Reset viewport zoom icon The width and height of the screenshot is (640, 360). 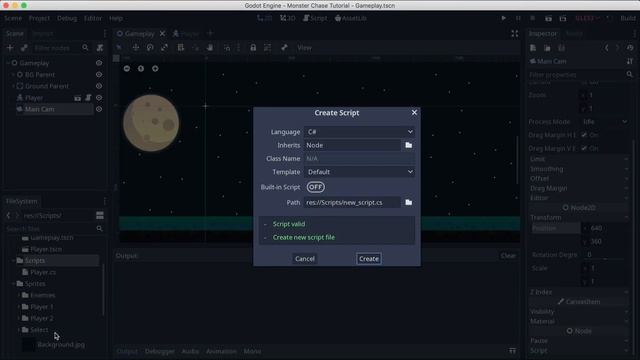141,69
